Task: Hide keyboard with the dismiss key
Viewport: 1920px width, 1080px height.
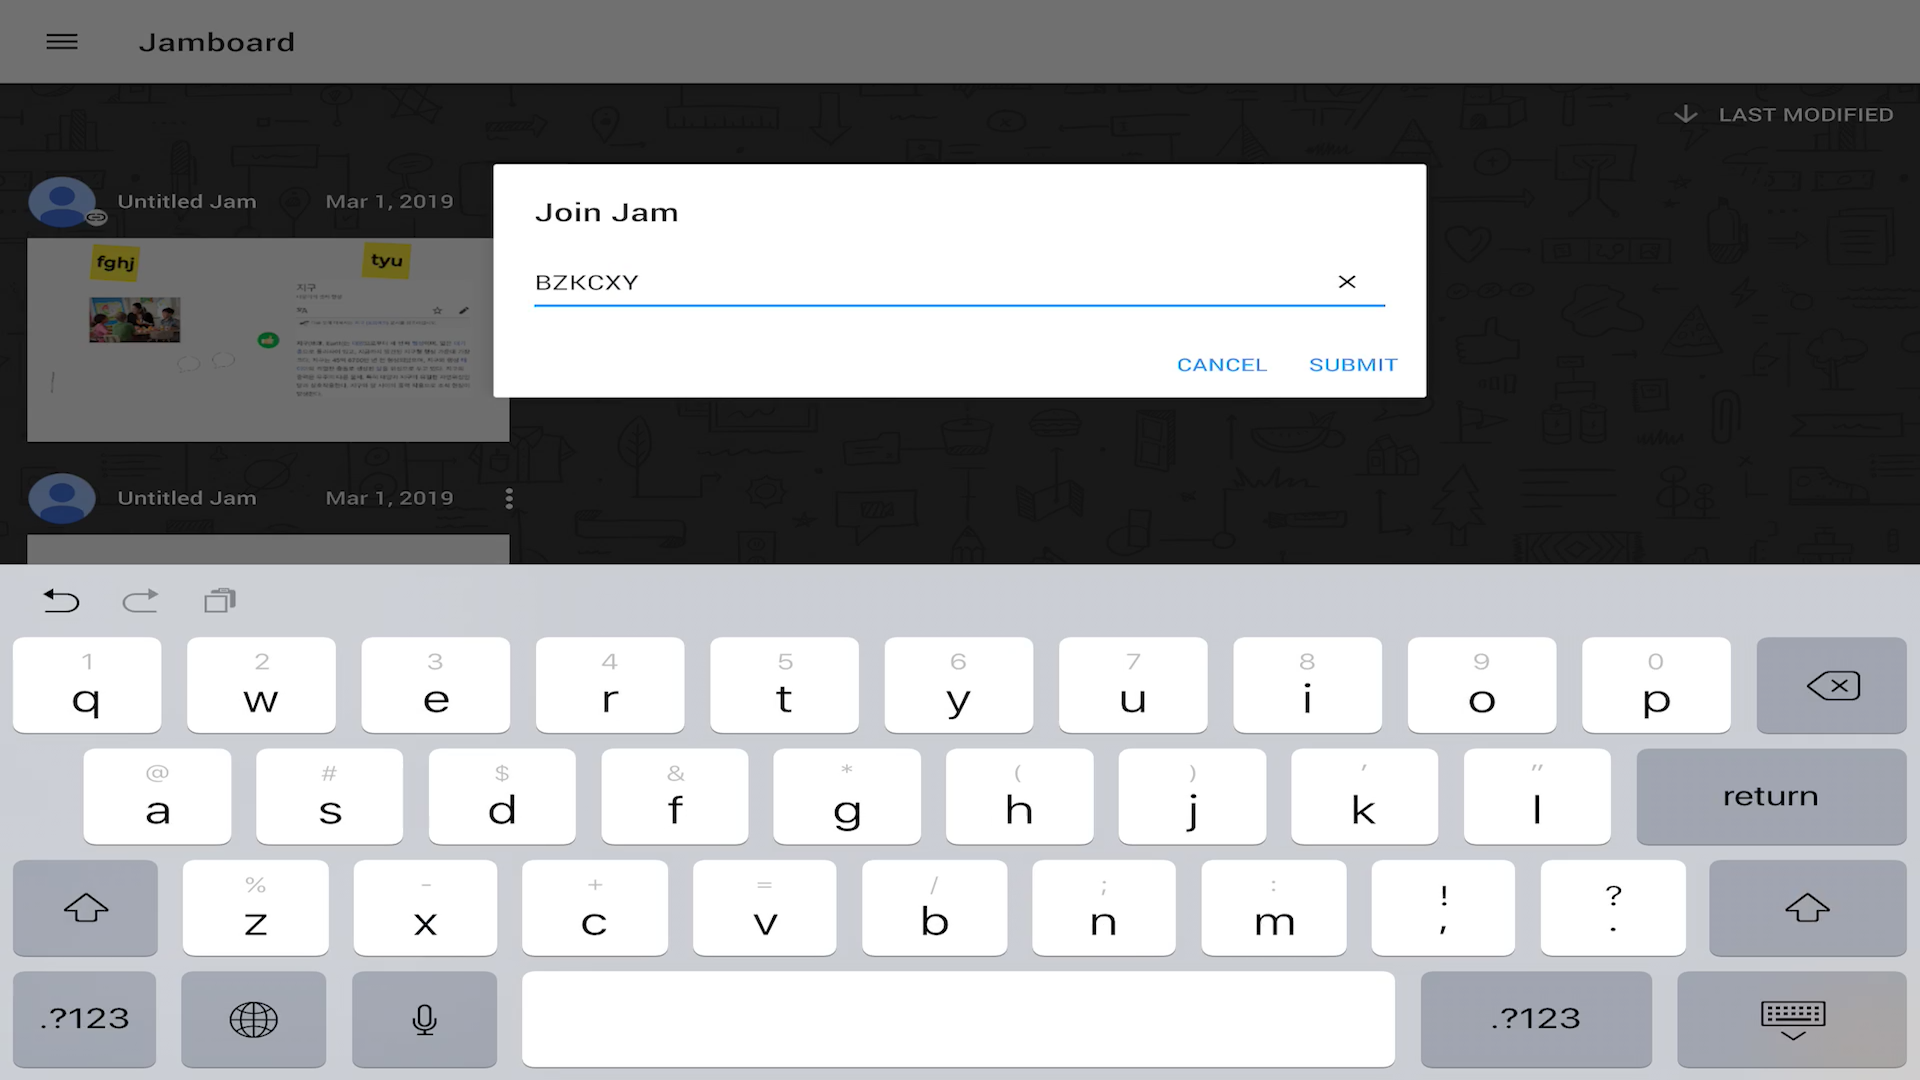Action: [x=1792, y=1019]
